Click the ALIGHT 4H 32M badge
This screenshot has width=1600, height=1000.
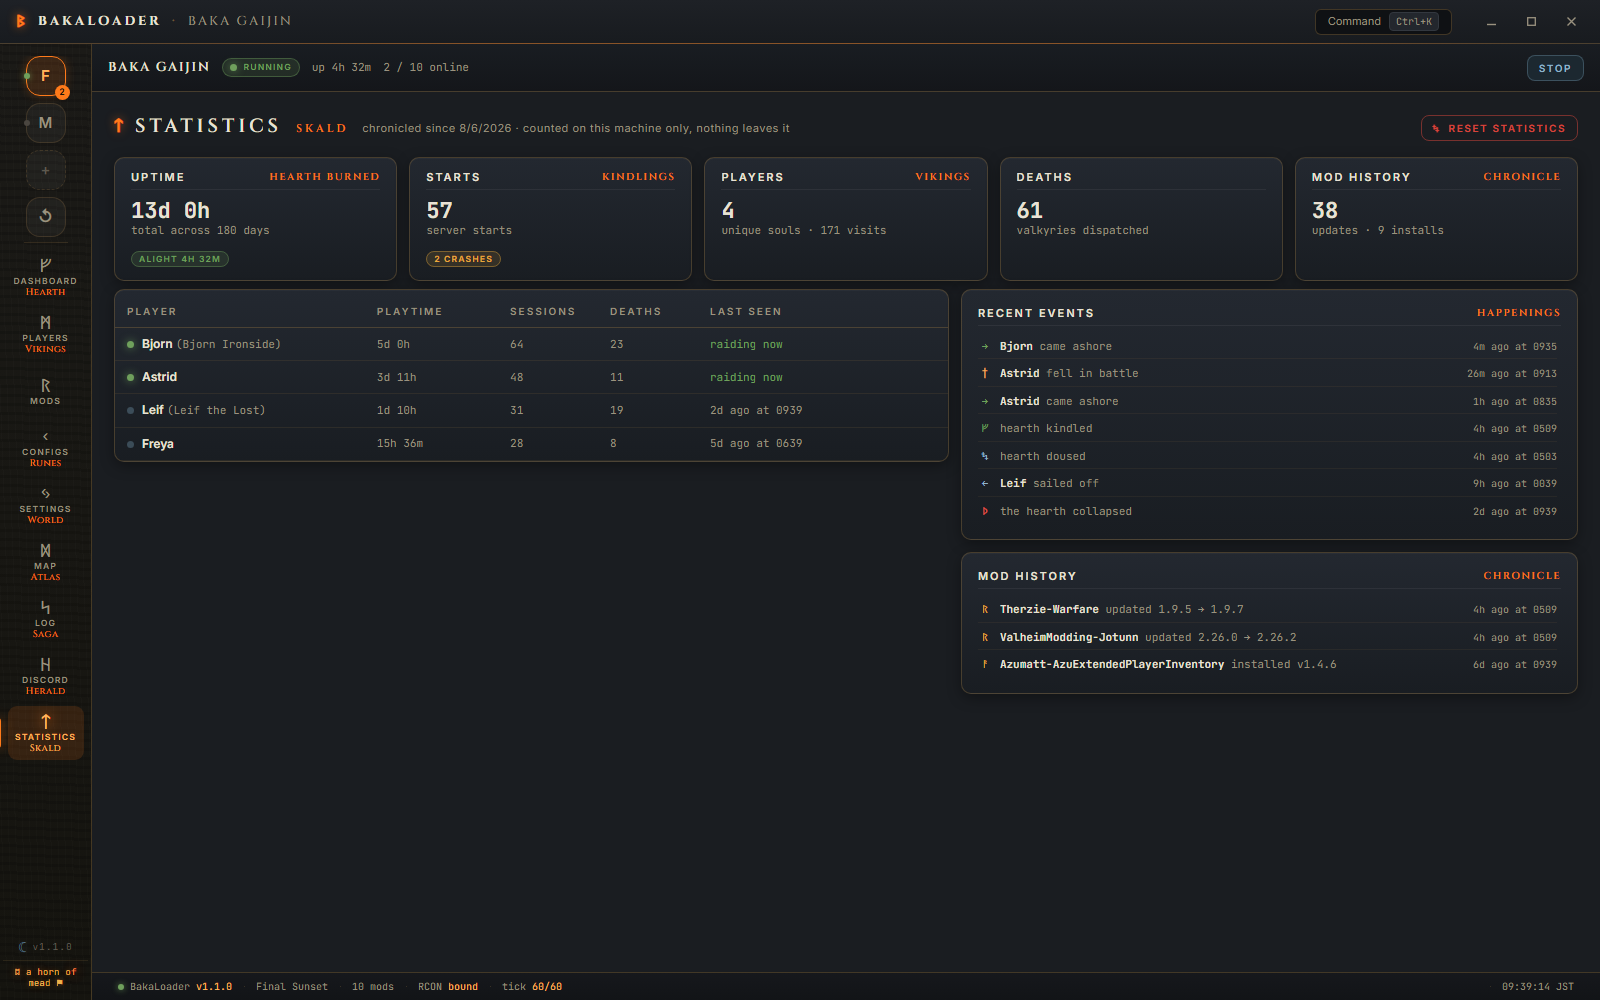click(x=180, y=259)
